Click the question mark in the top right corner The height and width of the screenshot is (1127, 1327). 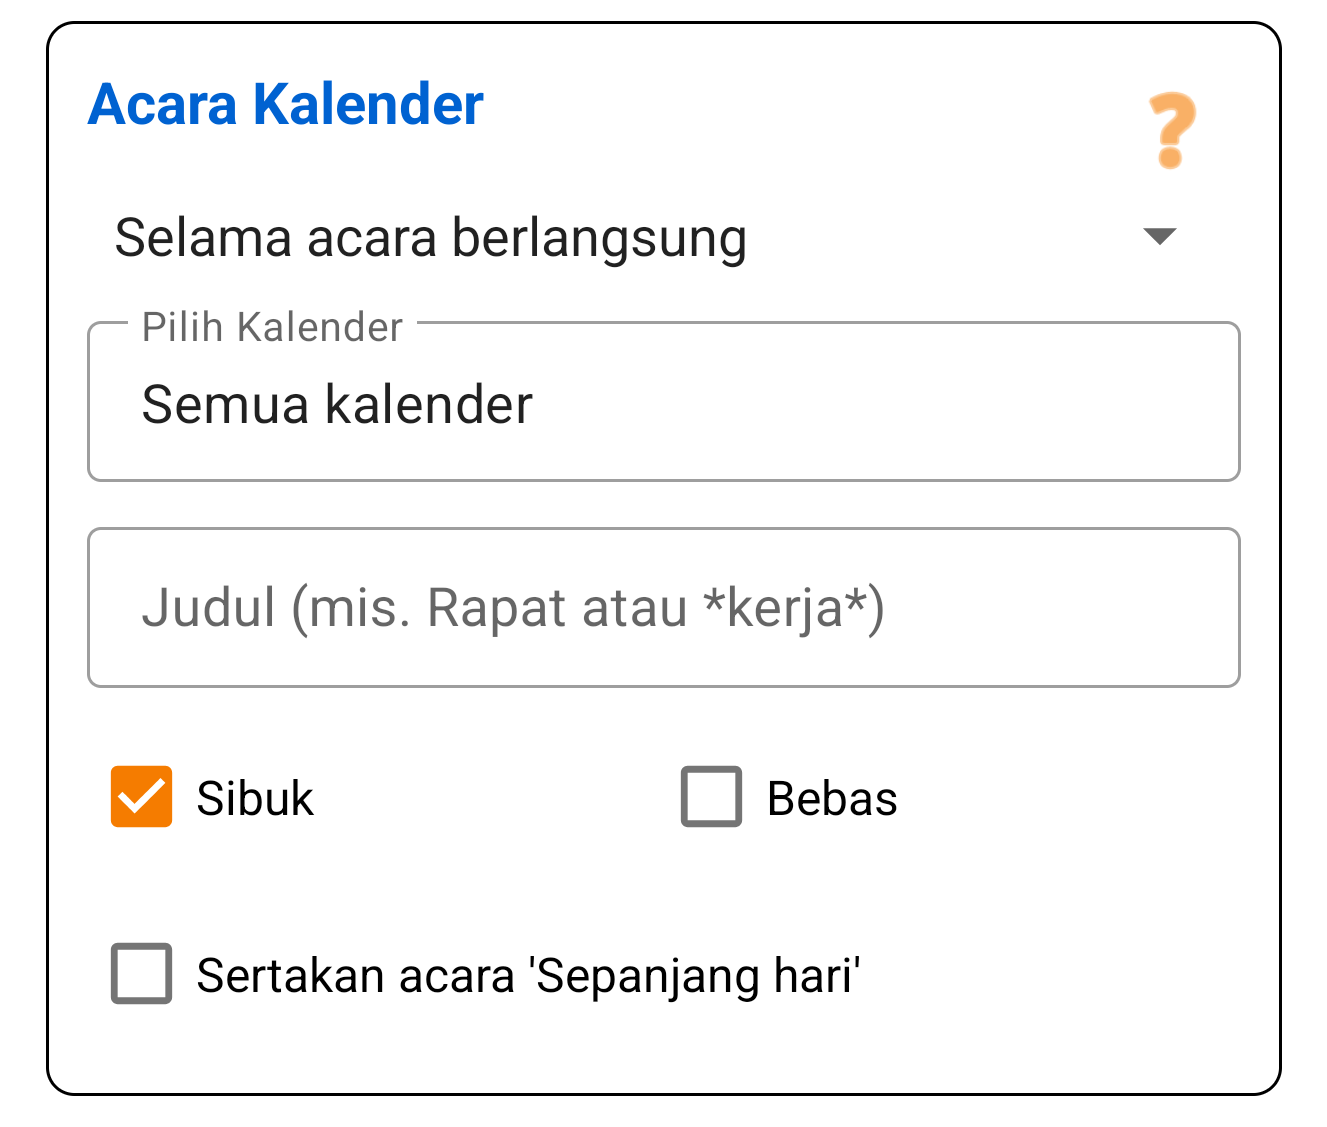1171,130
